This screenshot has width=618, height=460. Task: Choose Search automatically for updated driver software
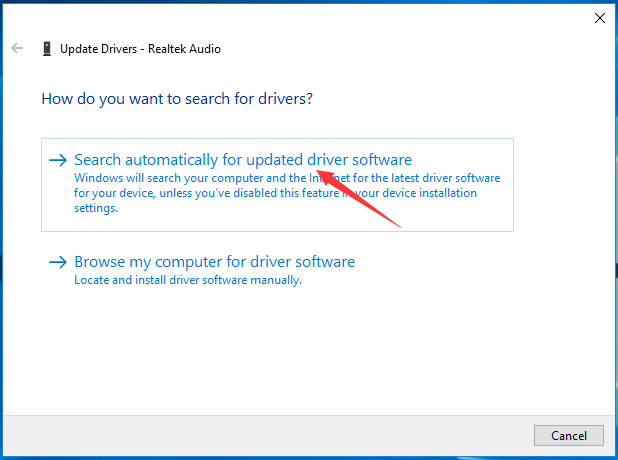(243, 160)
